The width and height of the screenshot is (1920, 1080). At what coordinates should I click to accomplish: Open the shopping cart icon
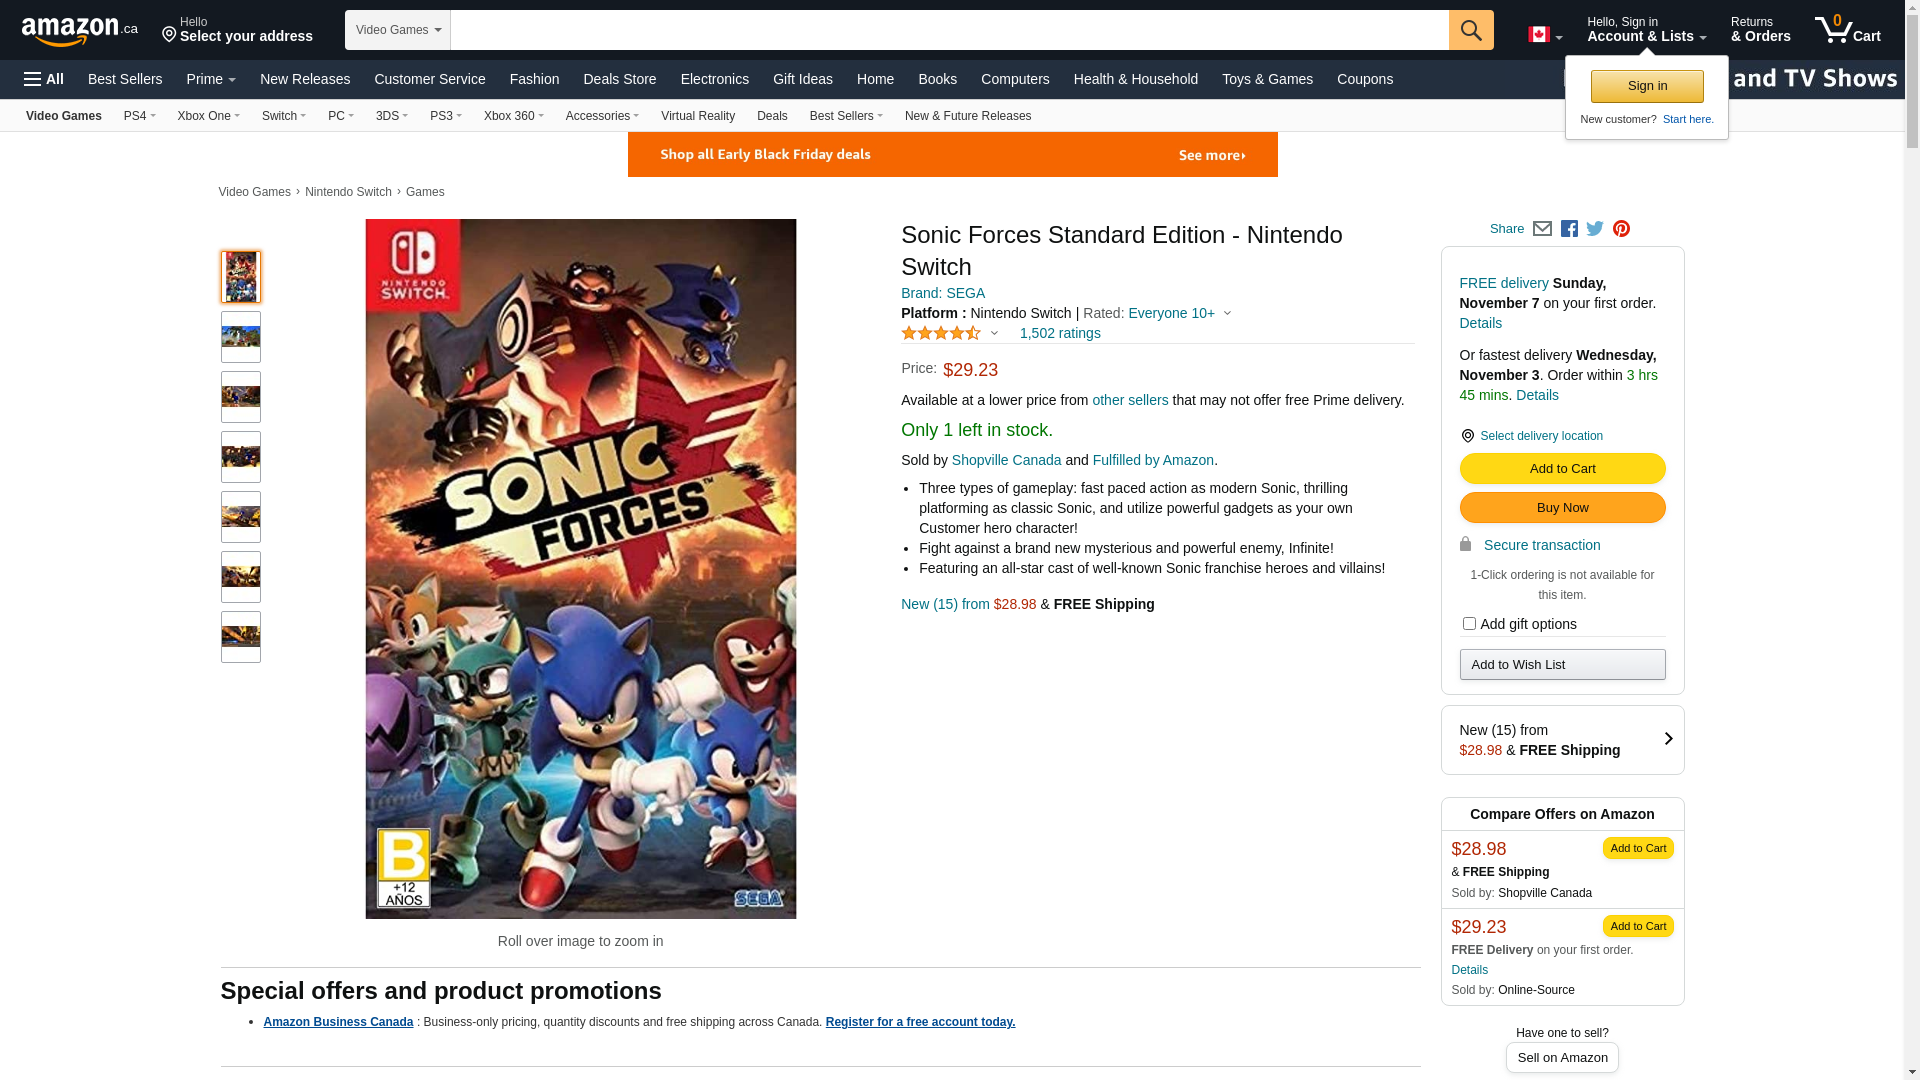[x=1846, y=30]
